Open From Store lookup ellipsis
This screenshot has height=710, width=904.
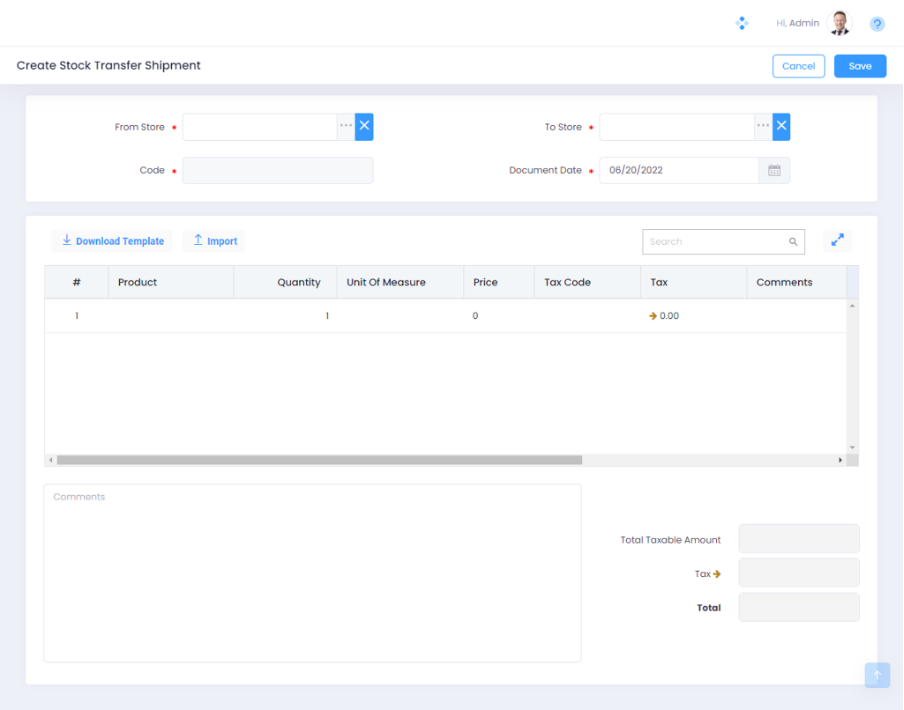point(346,126)
